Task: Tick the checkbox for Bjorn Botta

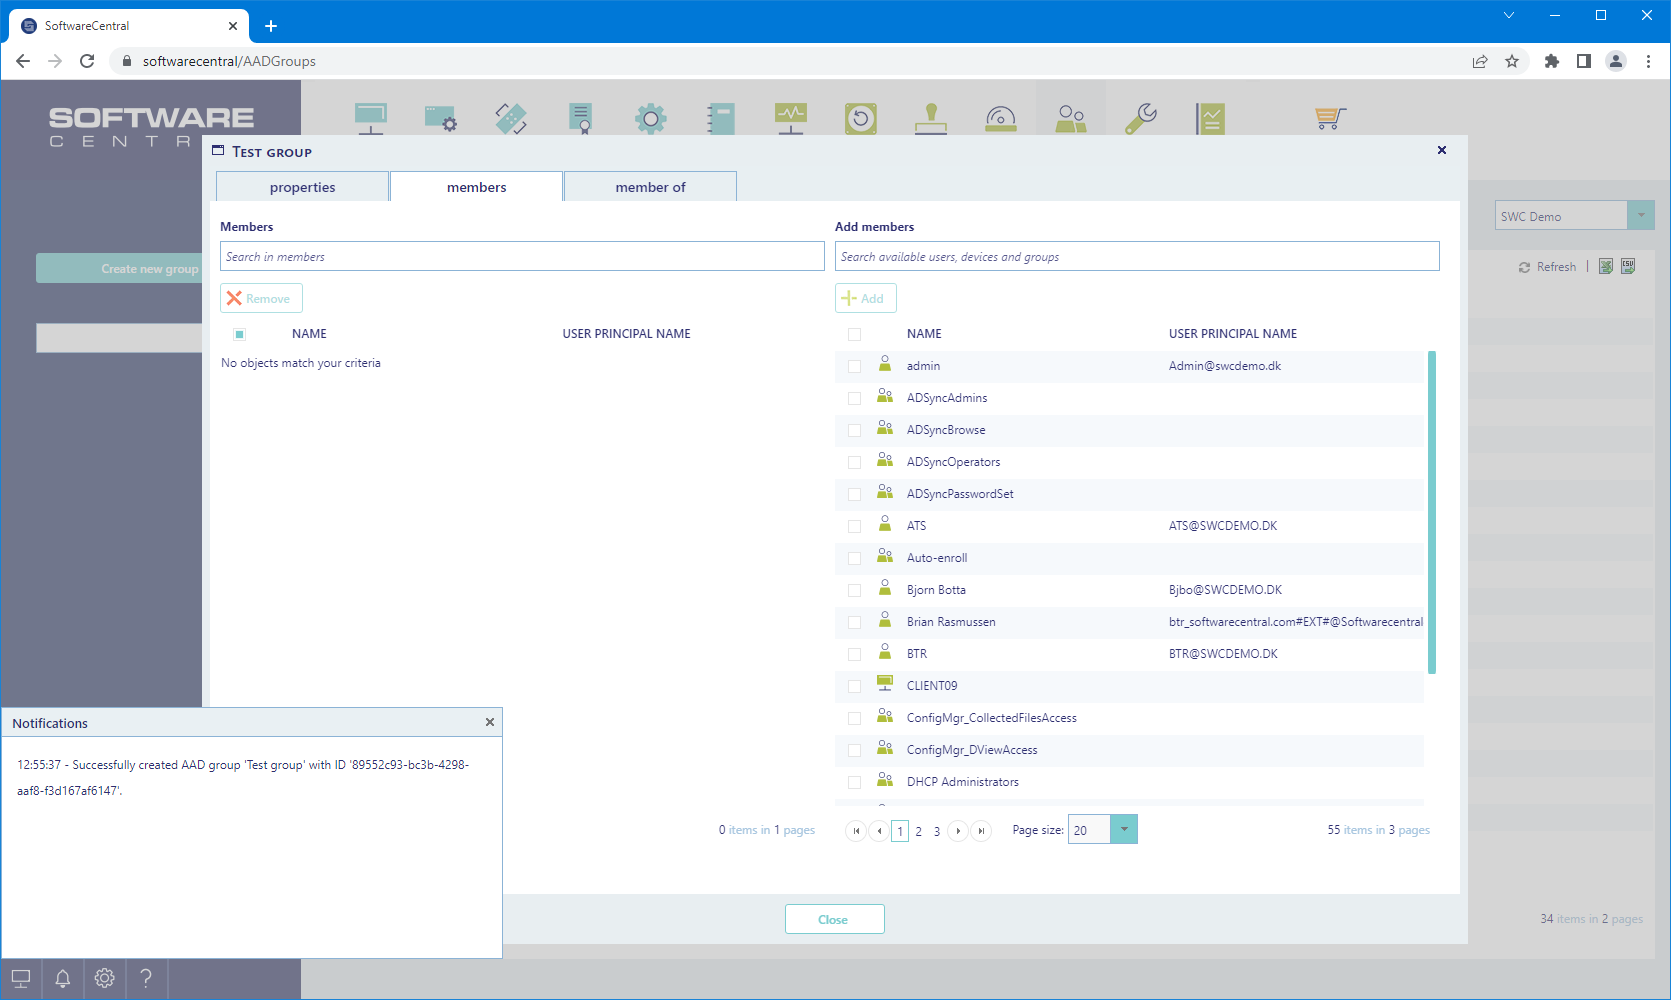Action: tap(854, 590)
